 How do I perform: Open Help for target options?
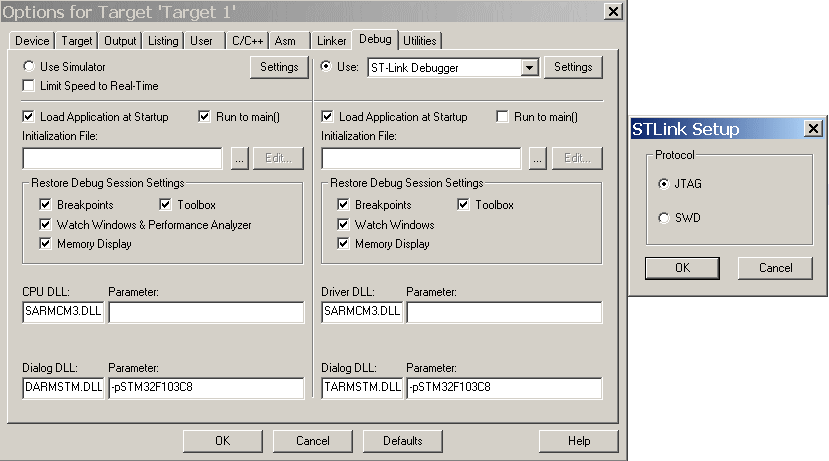[x=579, y=441]
